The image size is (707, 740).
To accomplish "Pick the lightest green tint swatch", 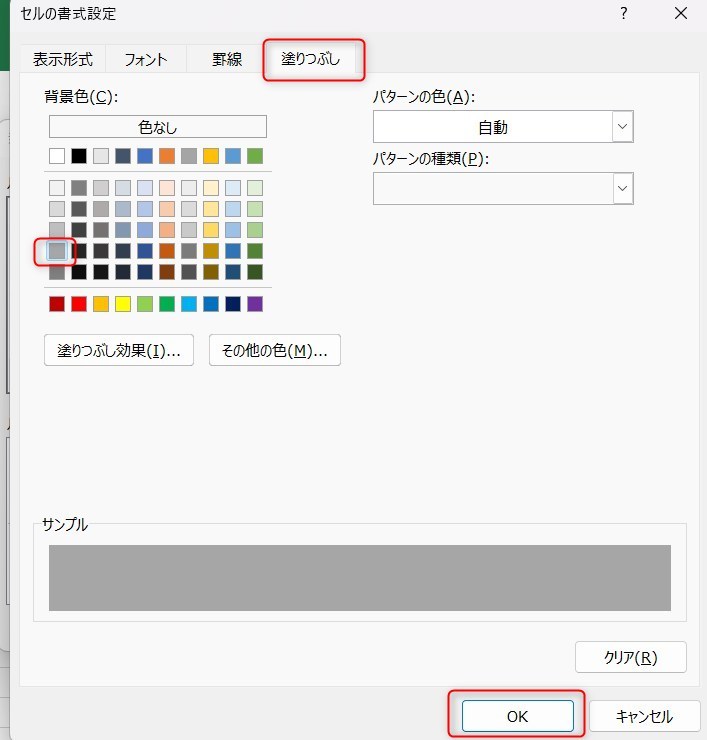I will click(255, 188).
